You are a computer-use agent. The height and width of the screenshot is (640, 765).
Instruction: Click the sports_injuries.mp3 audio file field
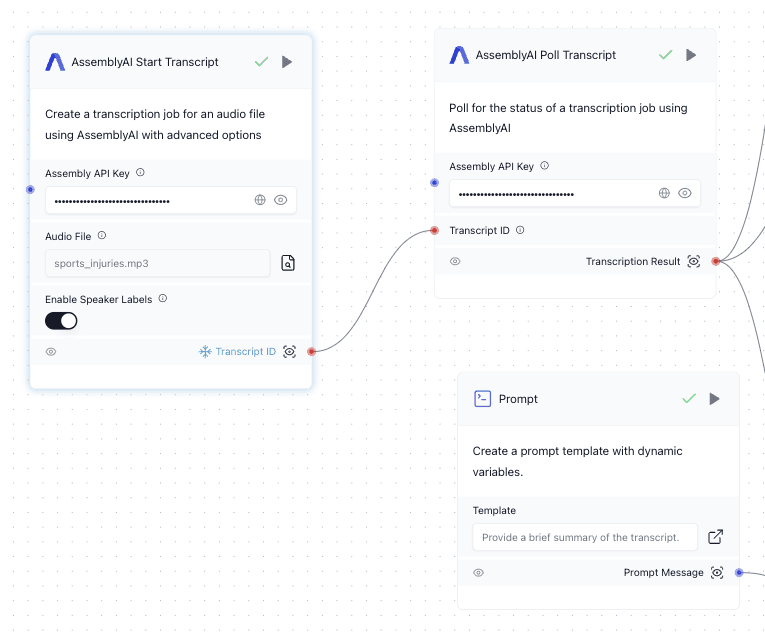[158, 263]
